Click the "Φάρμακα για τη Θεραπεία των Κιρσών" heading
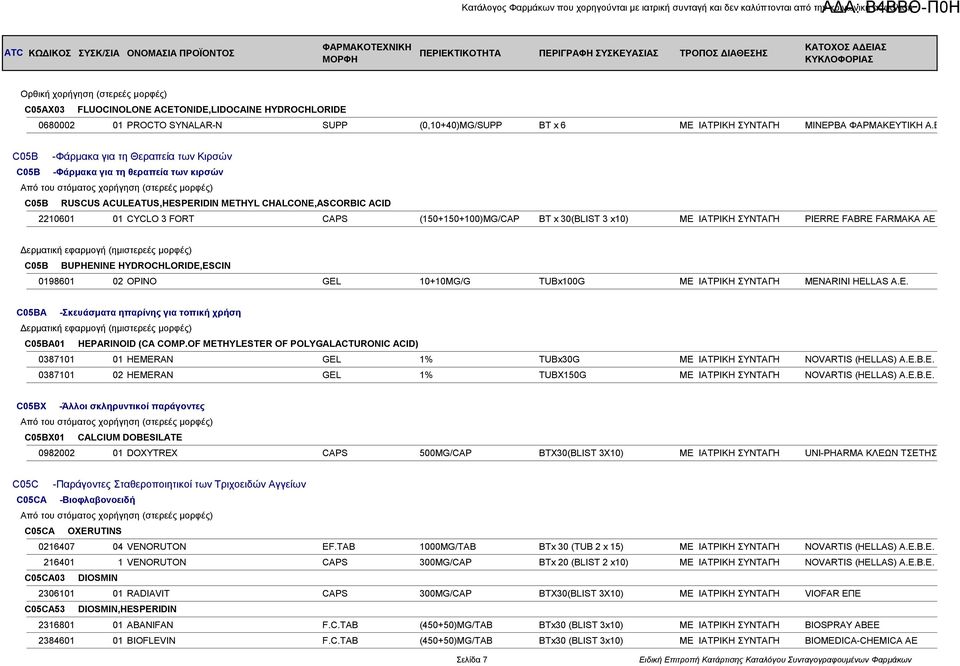960x666 pixels. click(142, 156)
